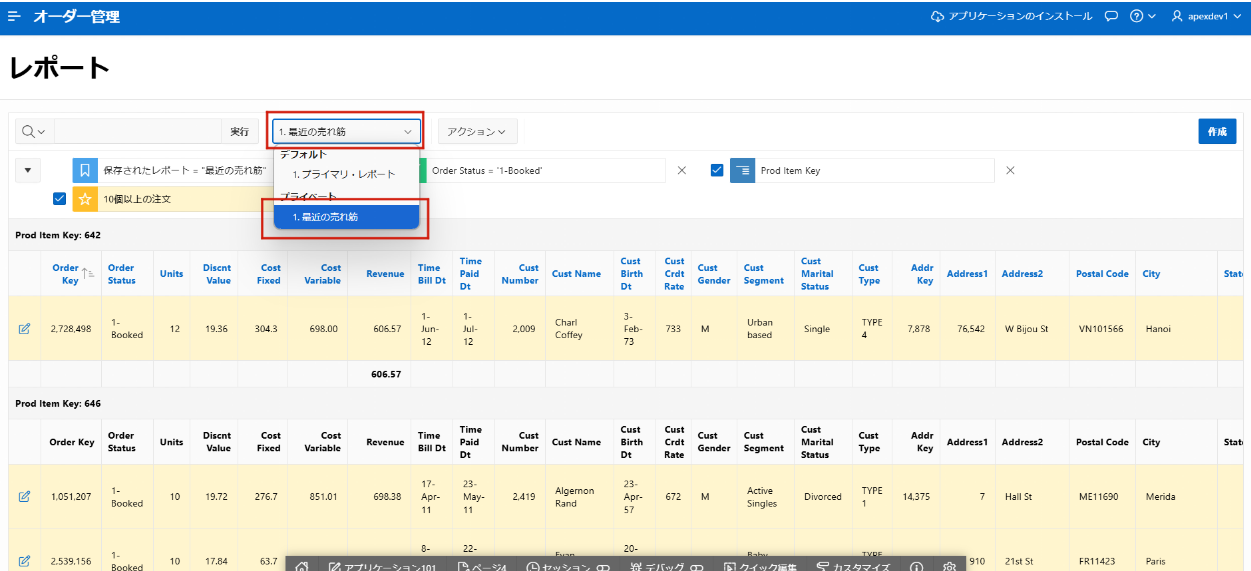Click the アプリケーションのインストール cloud icon
The width and height of the screenshot is (1251, 571).
[x=937, y=16]
